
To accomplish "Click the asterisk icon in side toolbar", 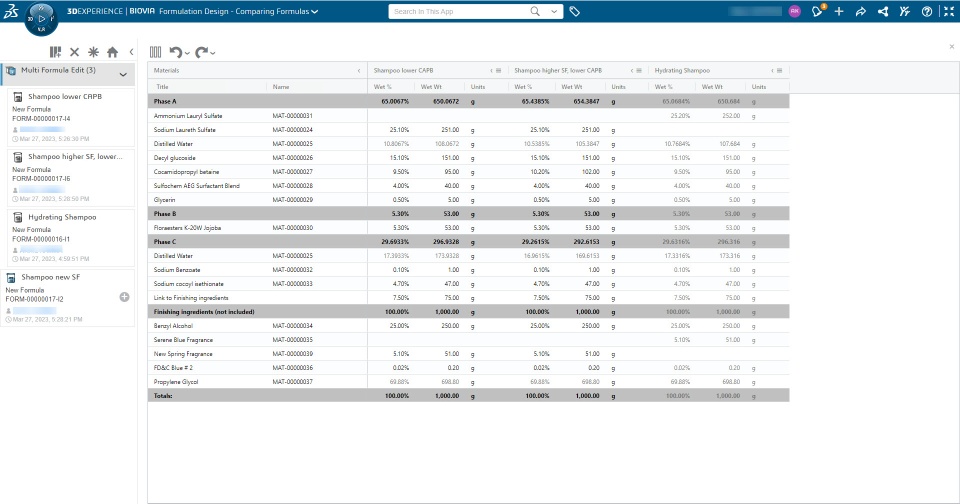I will tap(93, 53).
